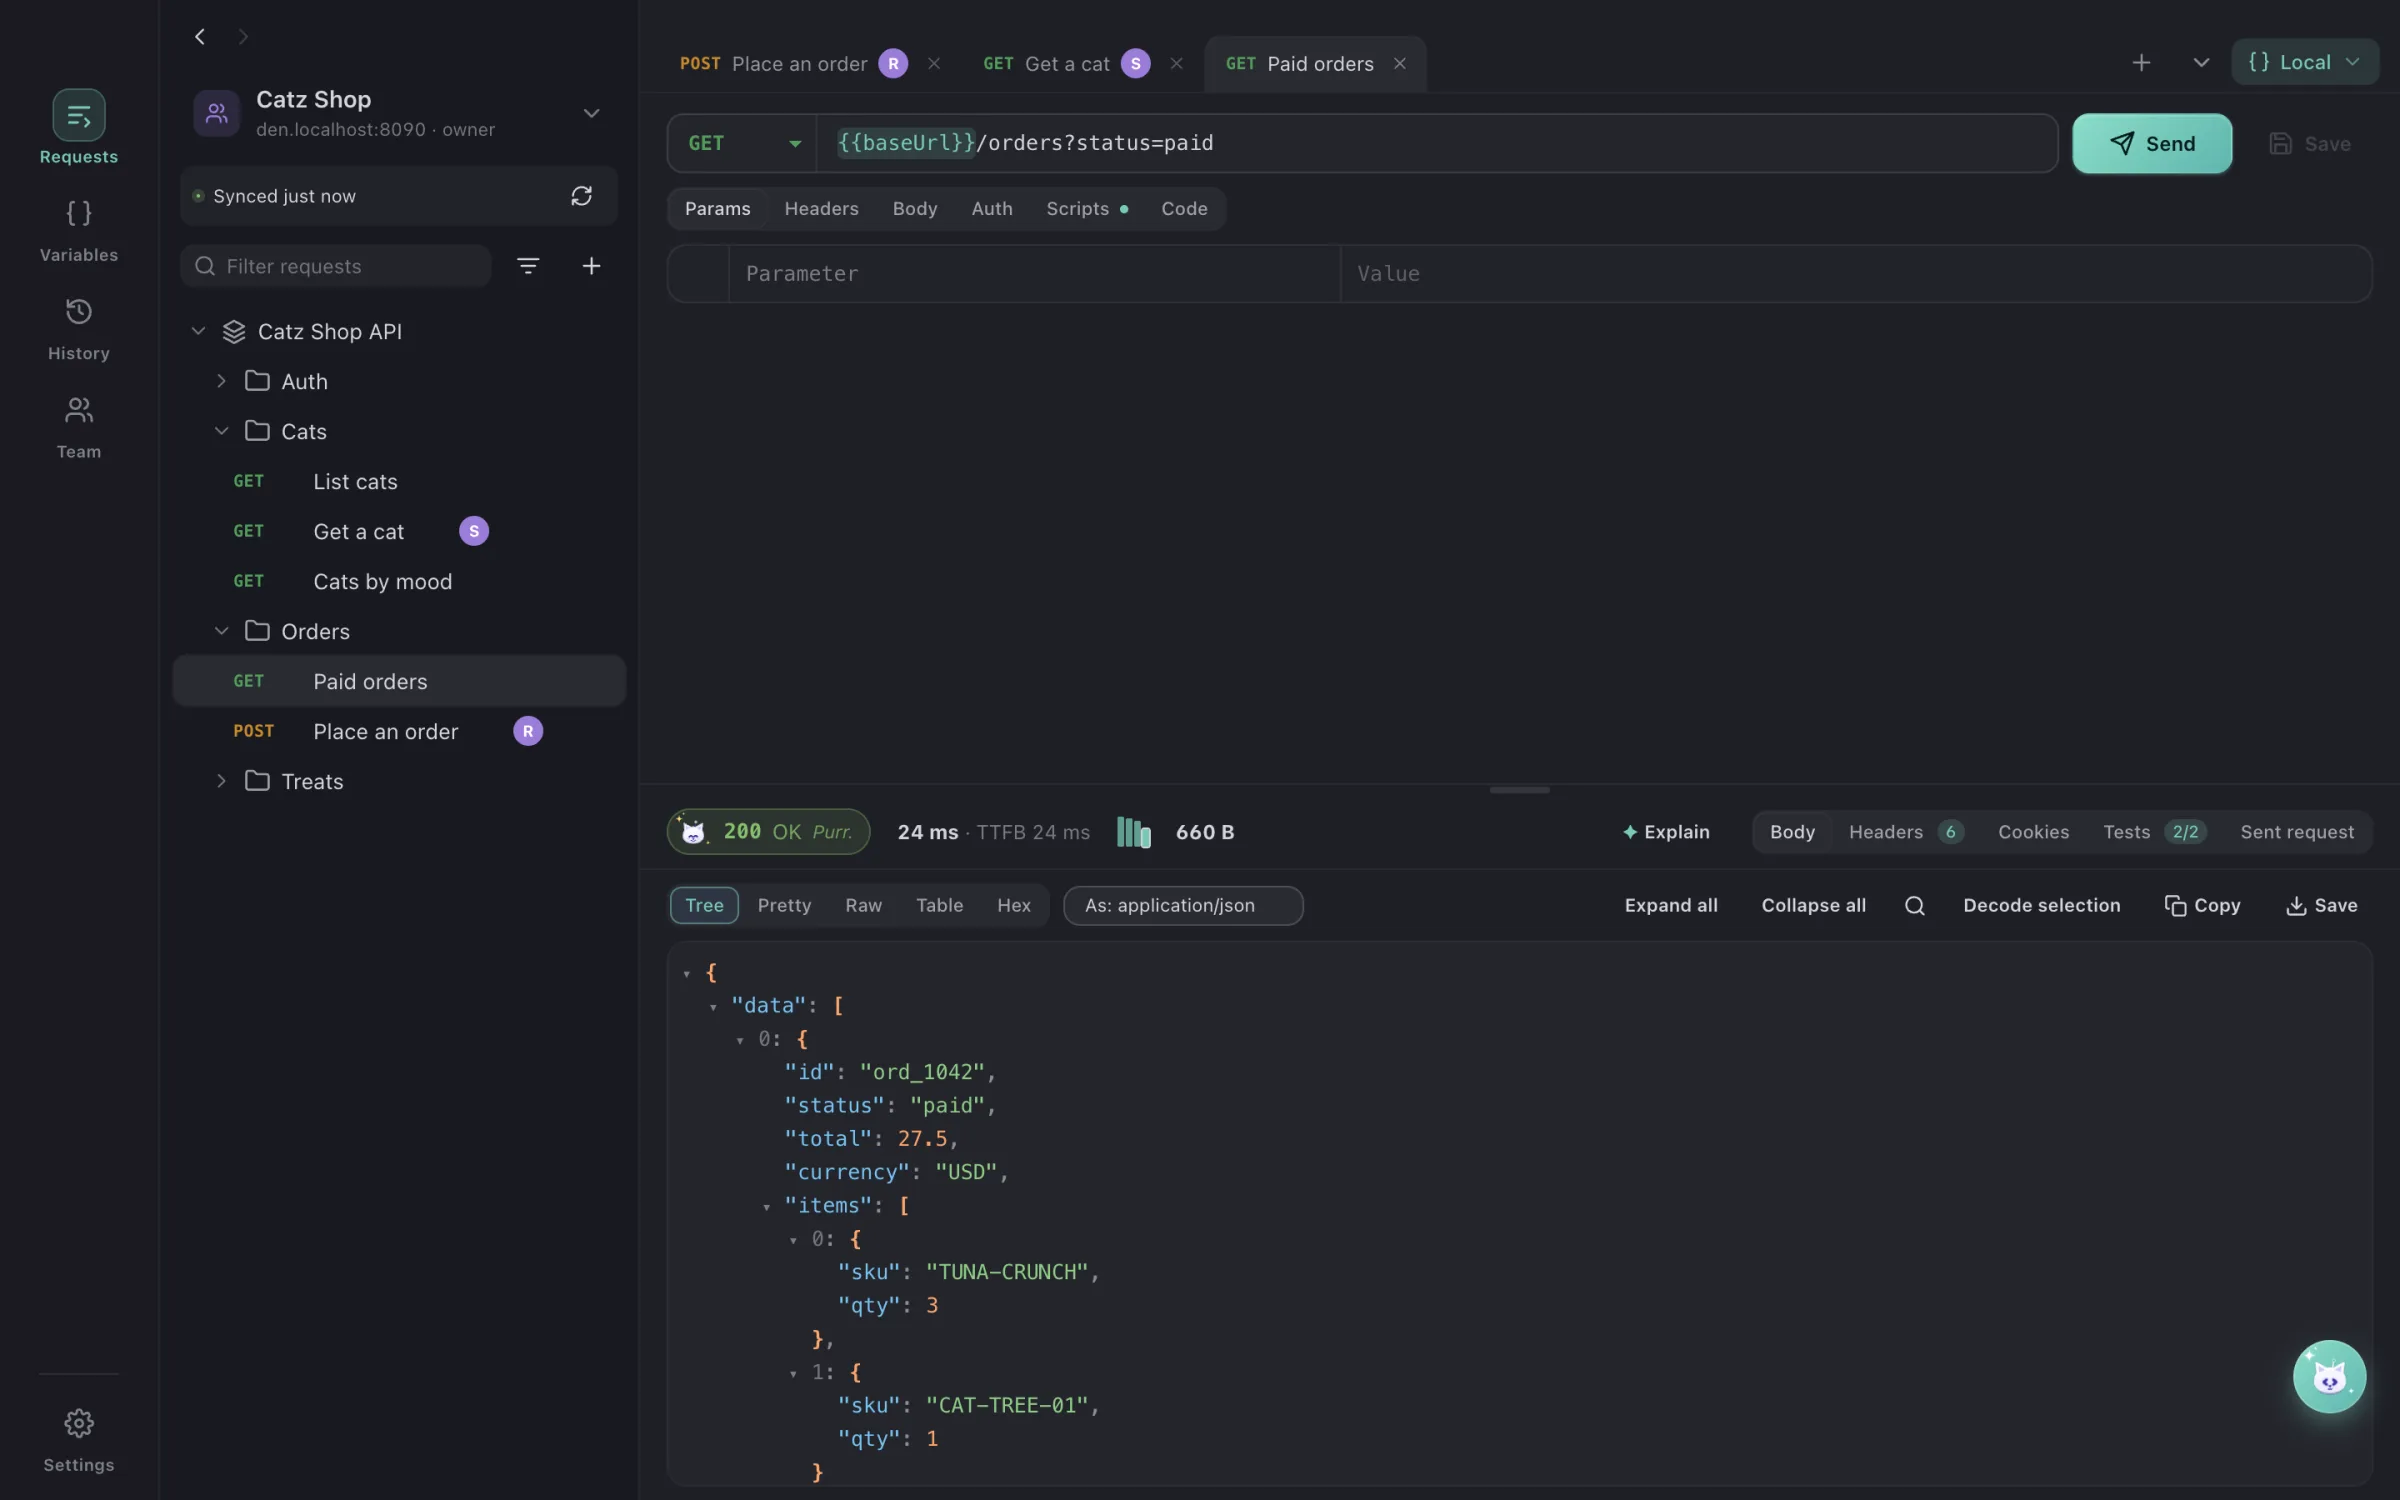Open a new tab with the plus icon

pyautogui.click(x=2141, y=63)
